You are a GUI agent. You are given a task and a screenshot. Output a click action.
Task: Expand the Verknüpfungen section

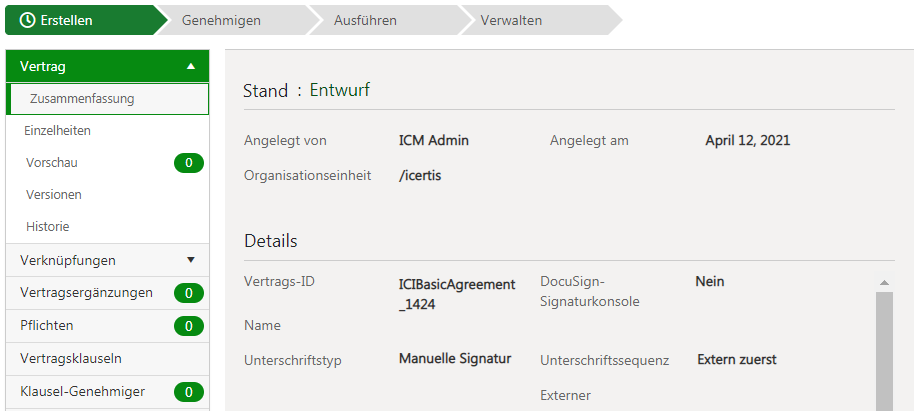(x=190, y=260)
